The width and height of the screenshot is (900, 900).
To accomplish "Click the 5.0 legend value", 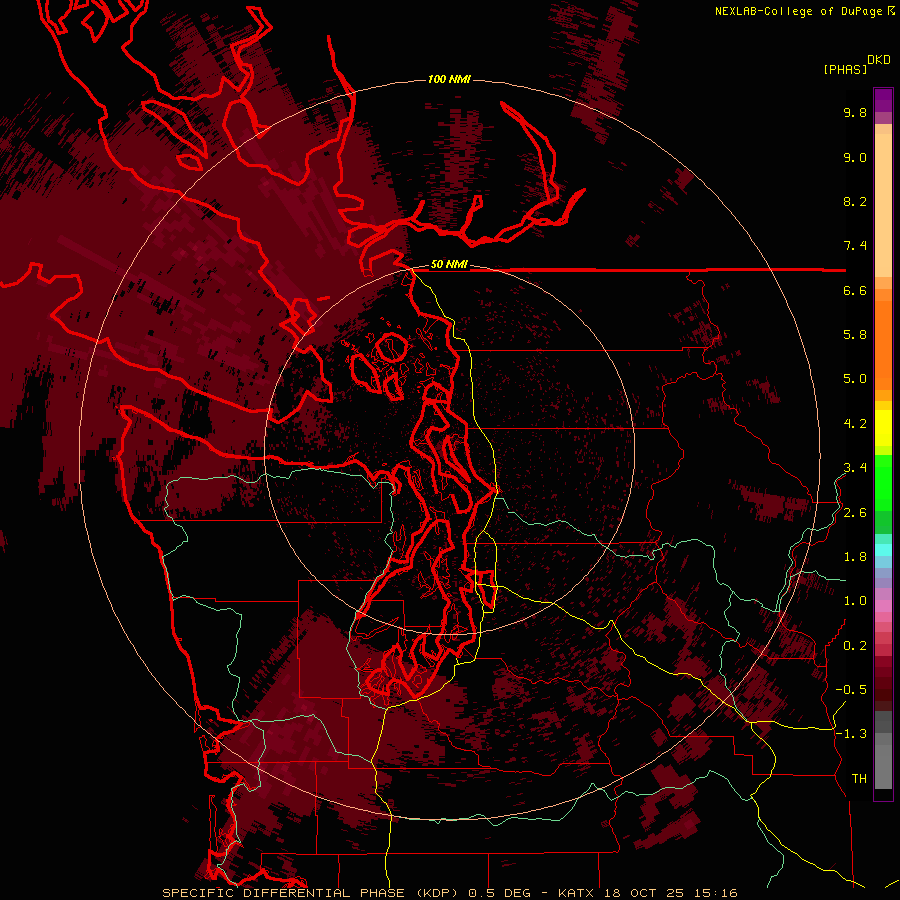I will [855, 379].
